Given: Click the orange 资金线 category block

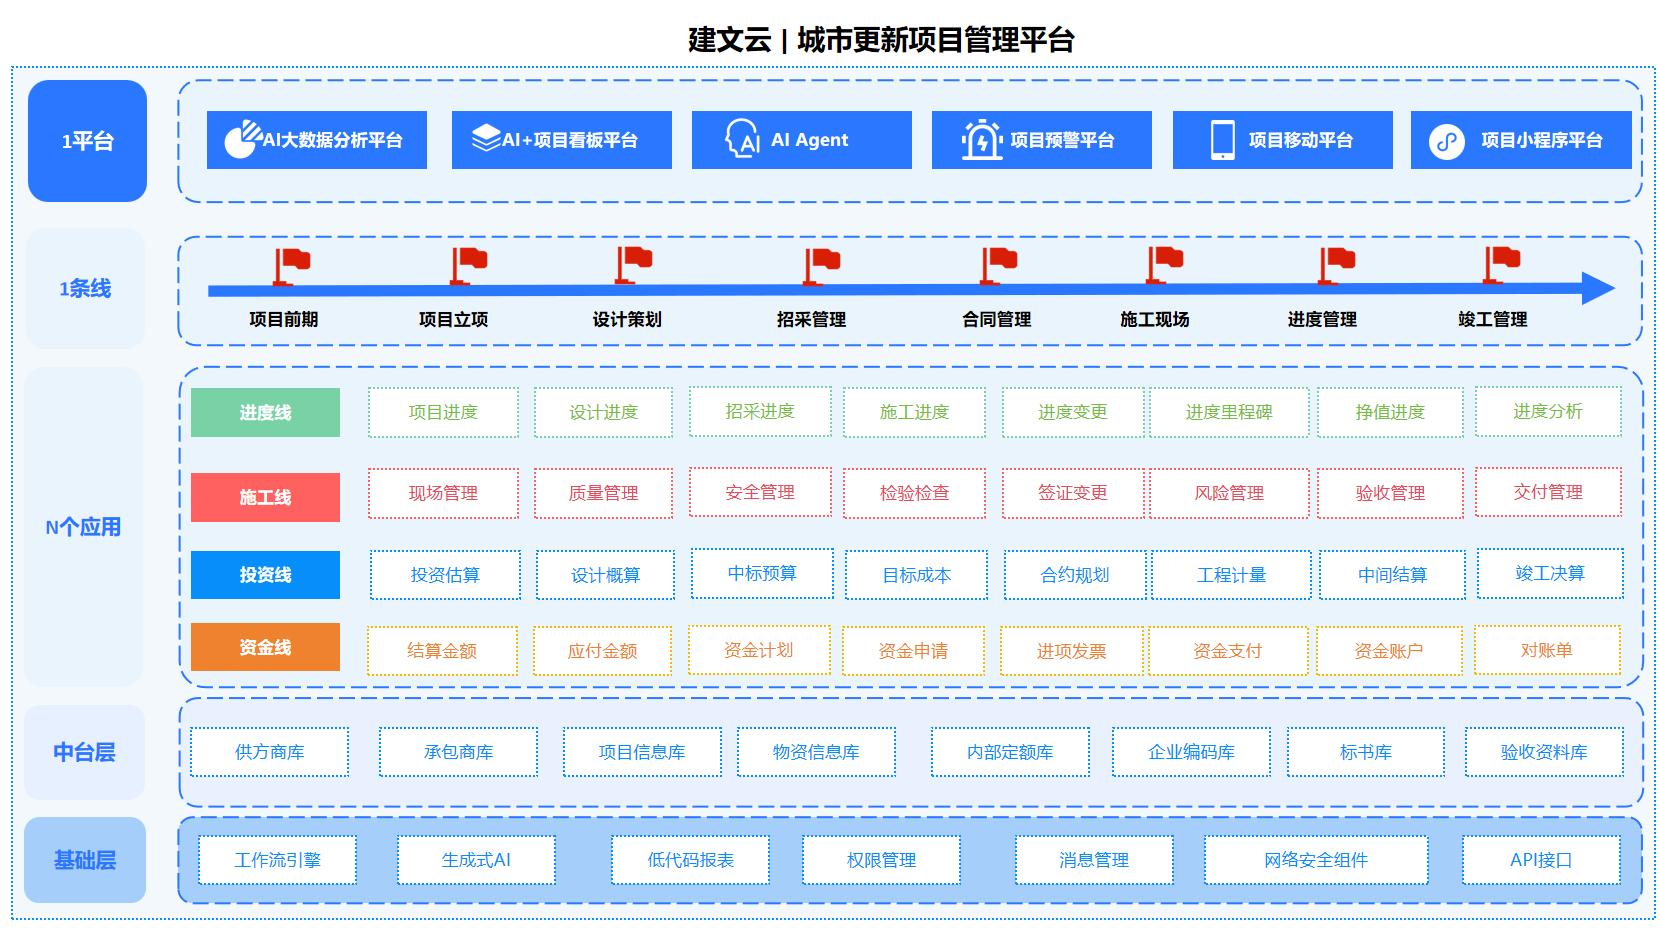Looking at the screenshot, I should 265,647.
